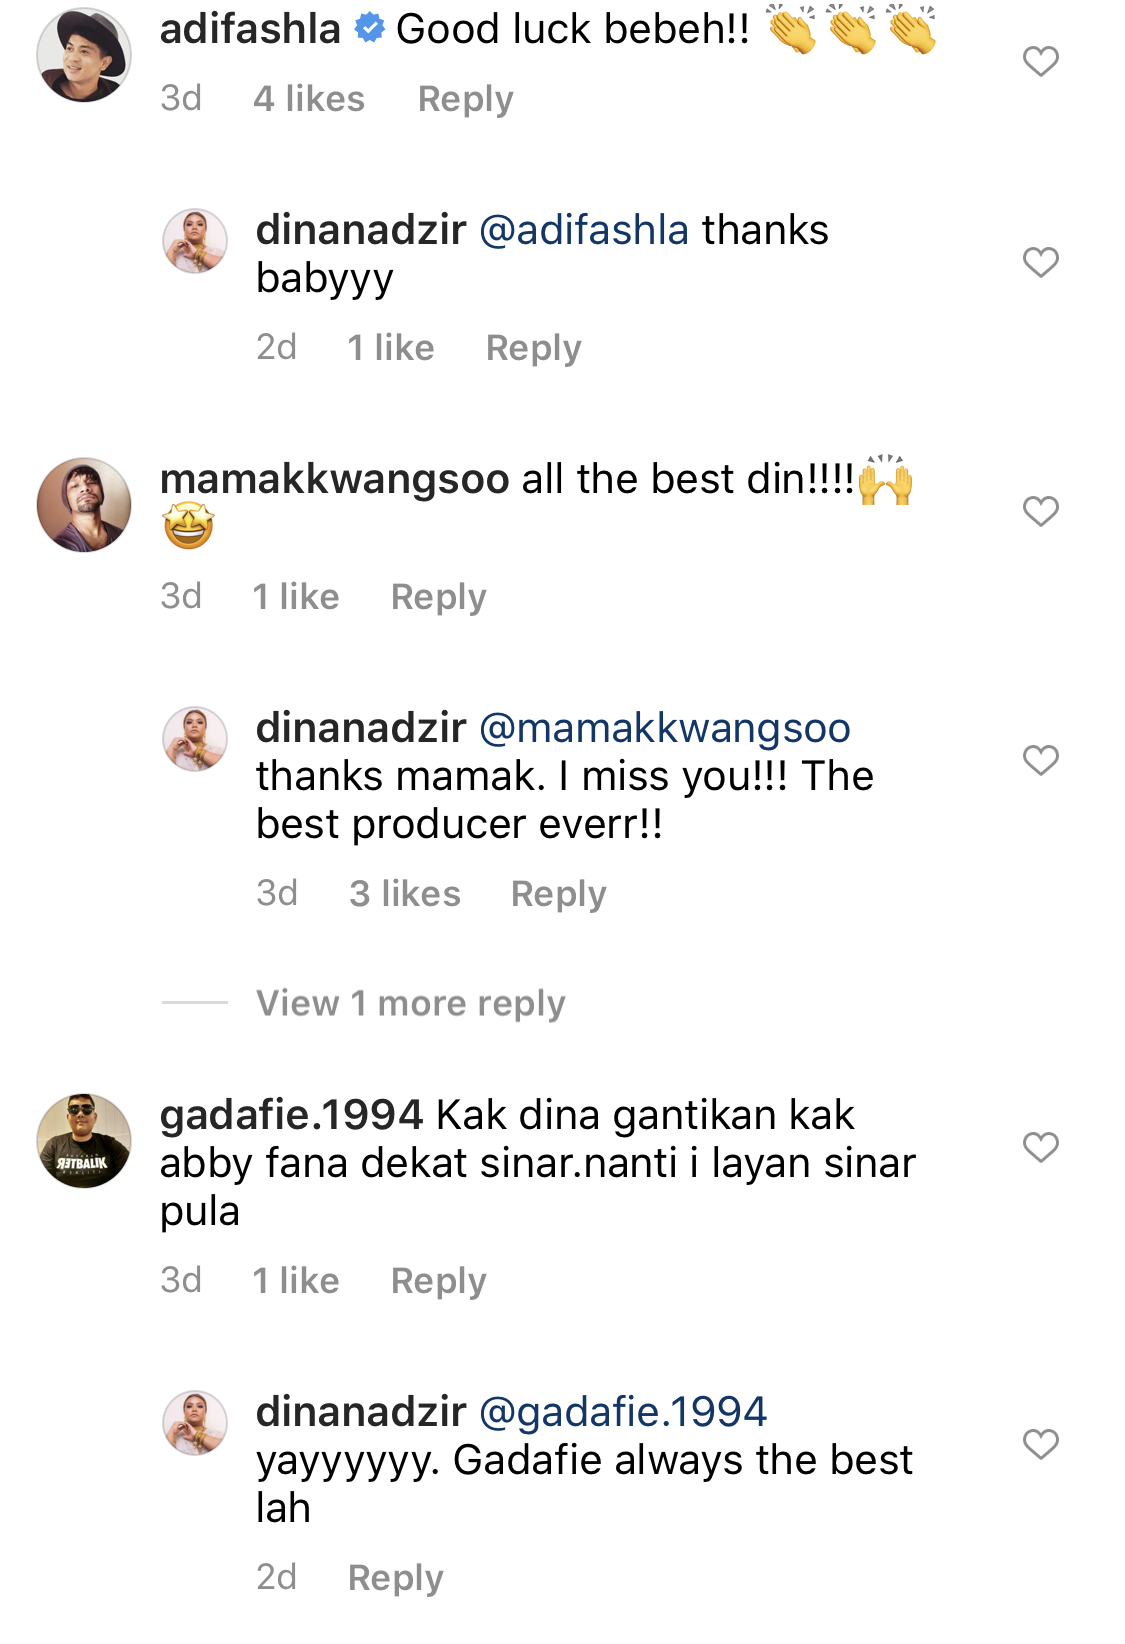Viewport: 1125px width, 1644px height.
Task: Reply to gadafie.1994's comment
Action: coord(438,1281)
